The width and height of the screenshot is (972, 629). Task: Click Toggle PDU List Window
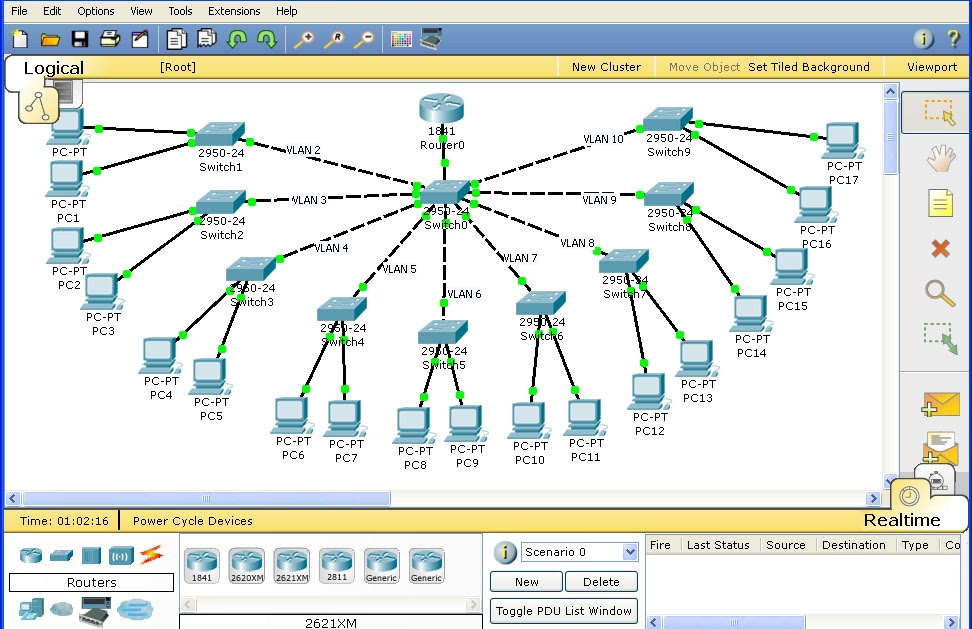point(563,610)
